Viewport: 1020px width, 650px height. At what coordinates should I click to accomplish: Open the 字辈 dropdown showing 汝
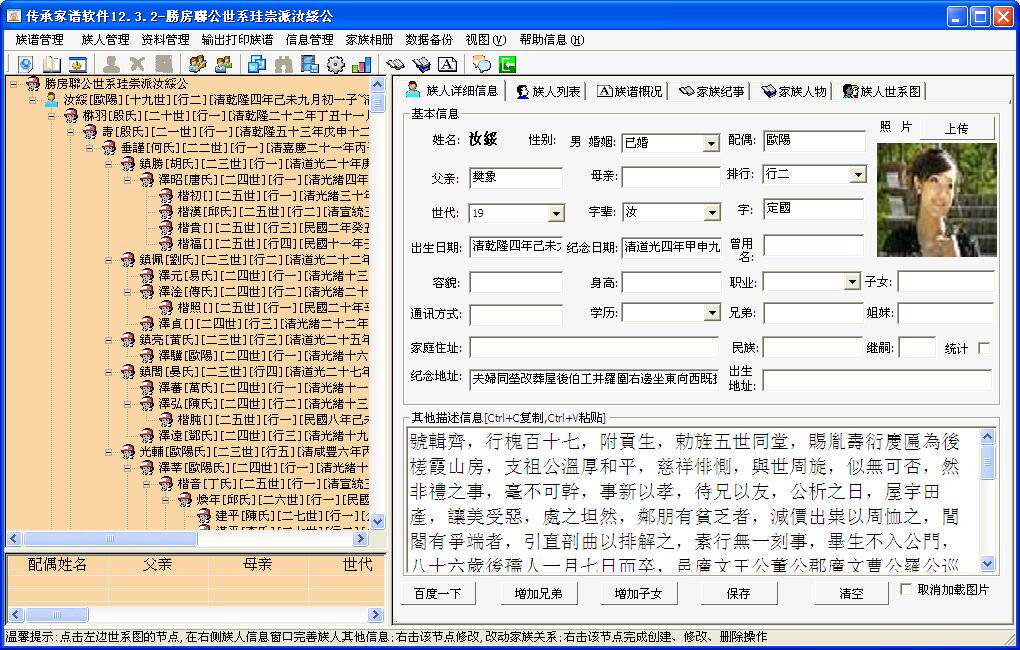pos(712,213)
